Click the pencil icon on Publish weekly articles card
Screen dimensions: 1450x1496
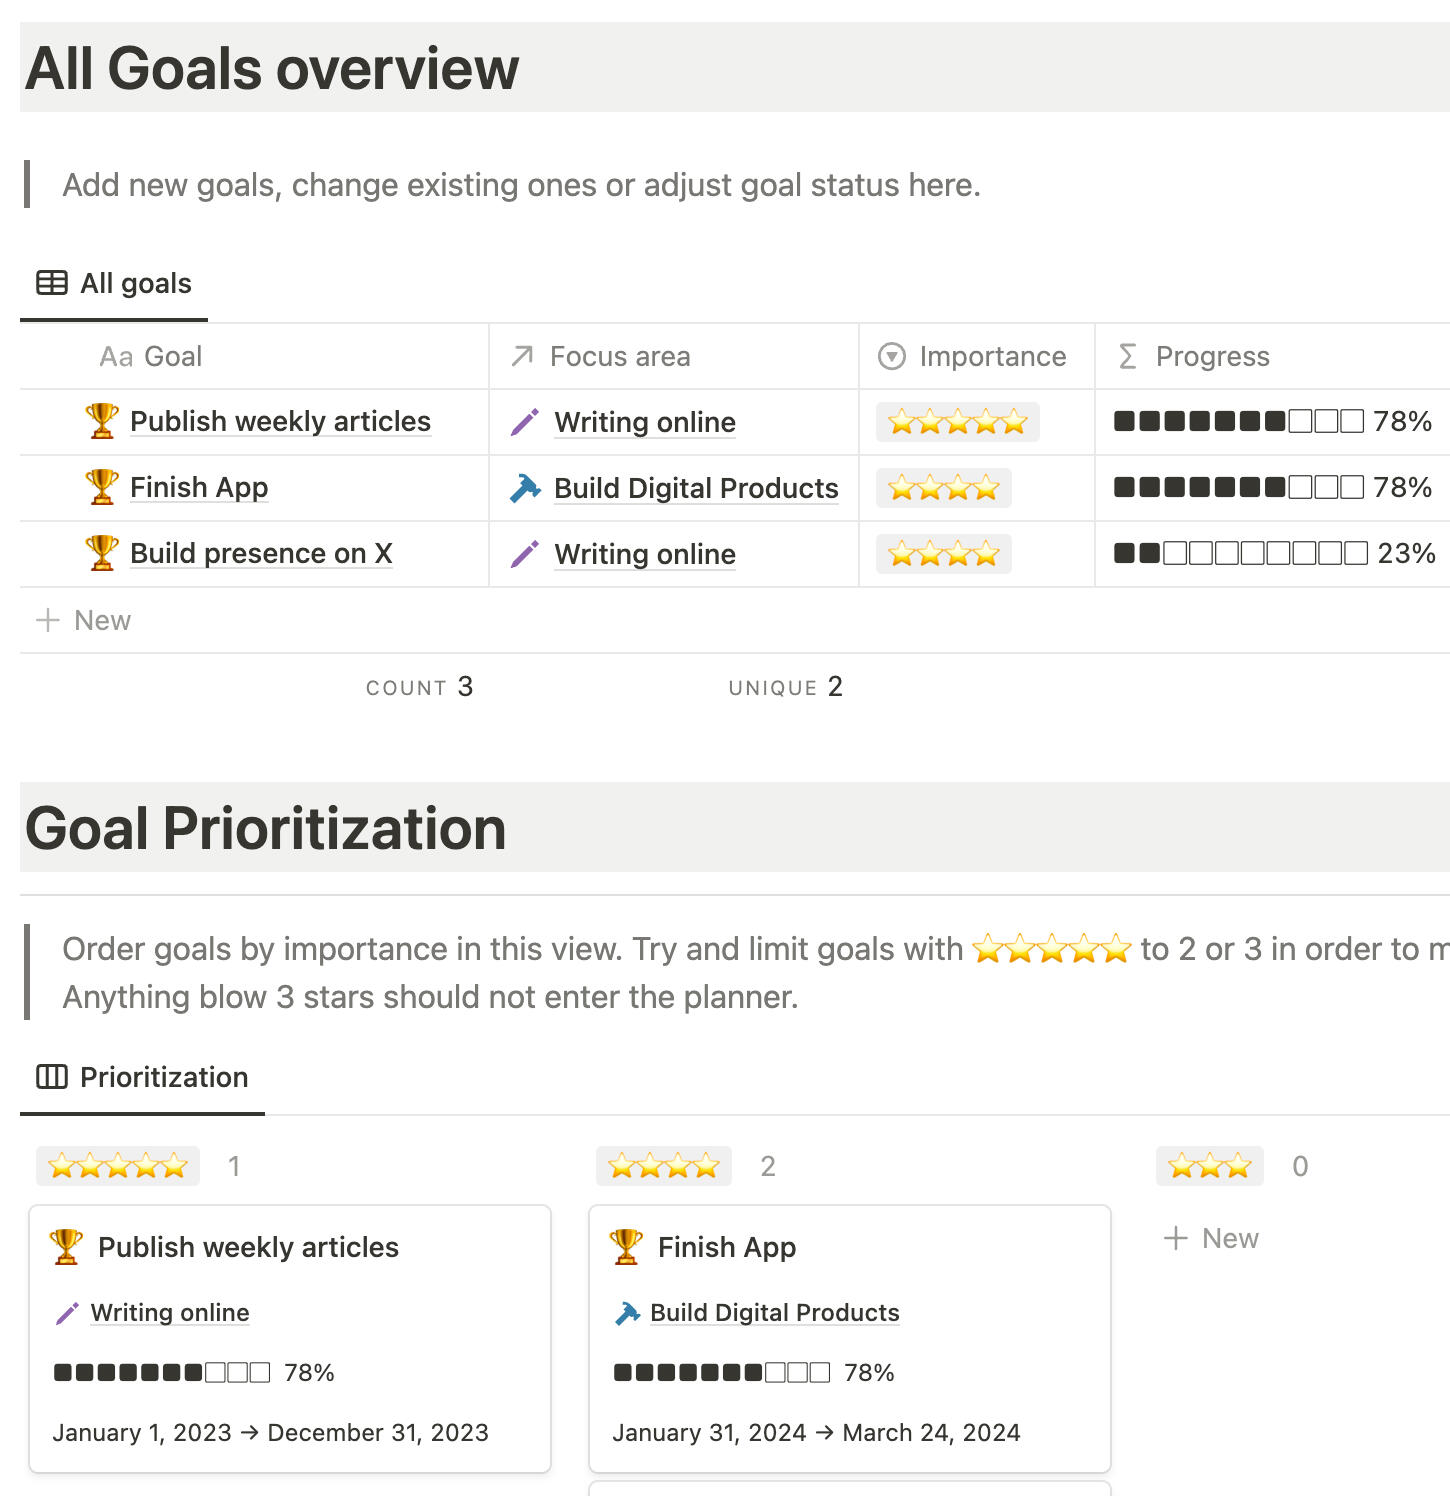click(x=67, y=1313)
